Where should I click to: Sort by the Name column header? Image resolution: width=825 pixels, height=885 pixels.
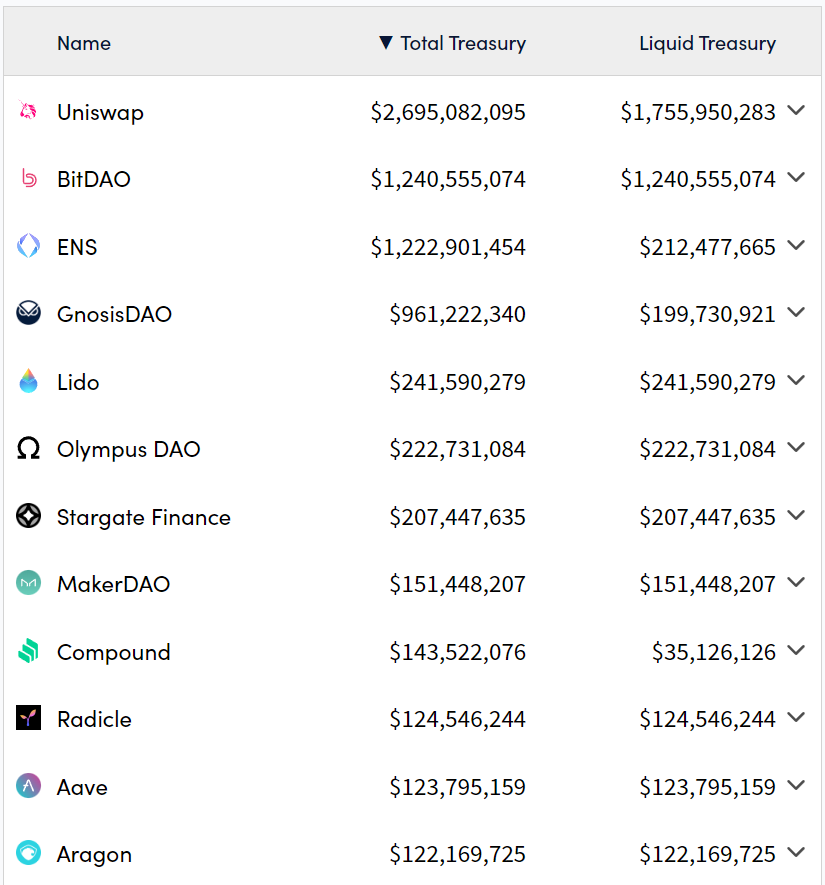click(84, 43)
